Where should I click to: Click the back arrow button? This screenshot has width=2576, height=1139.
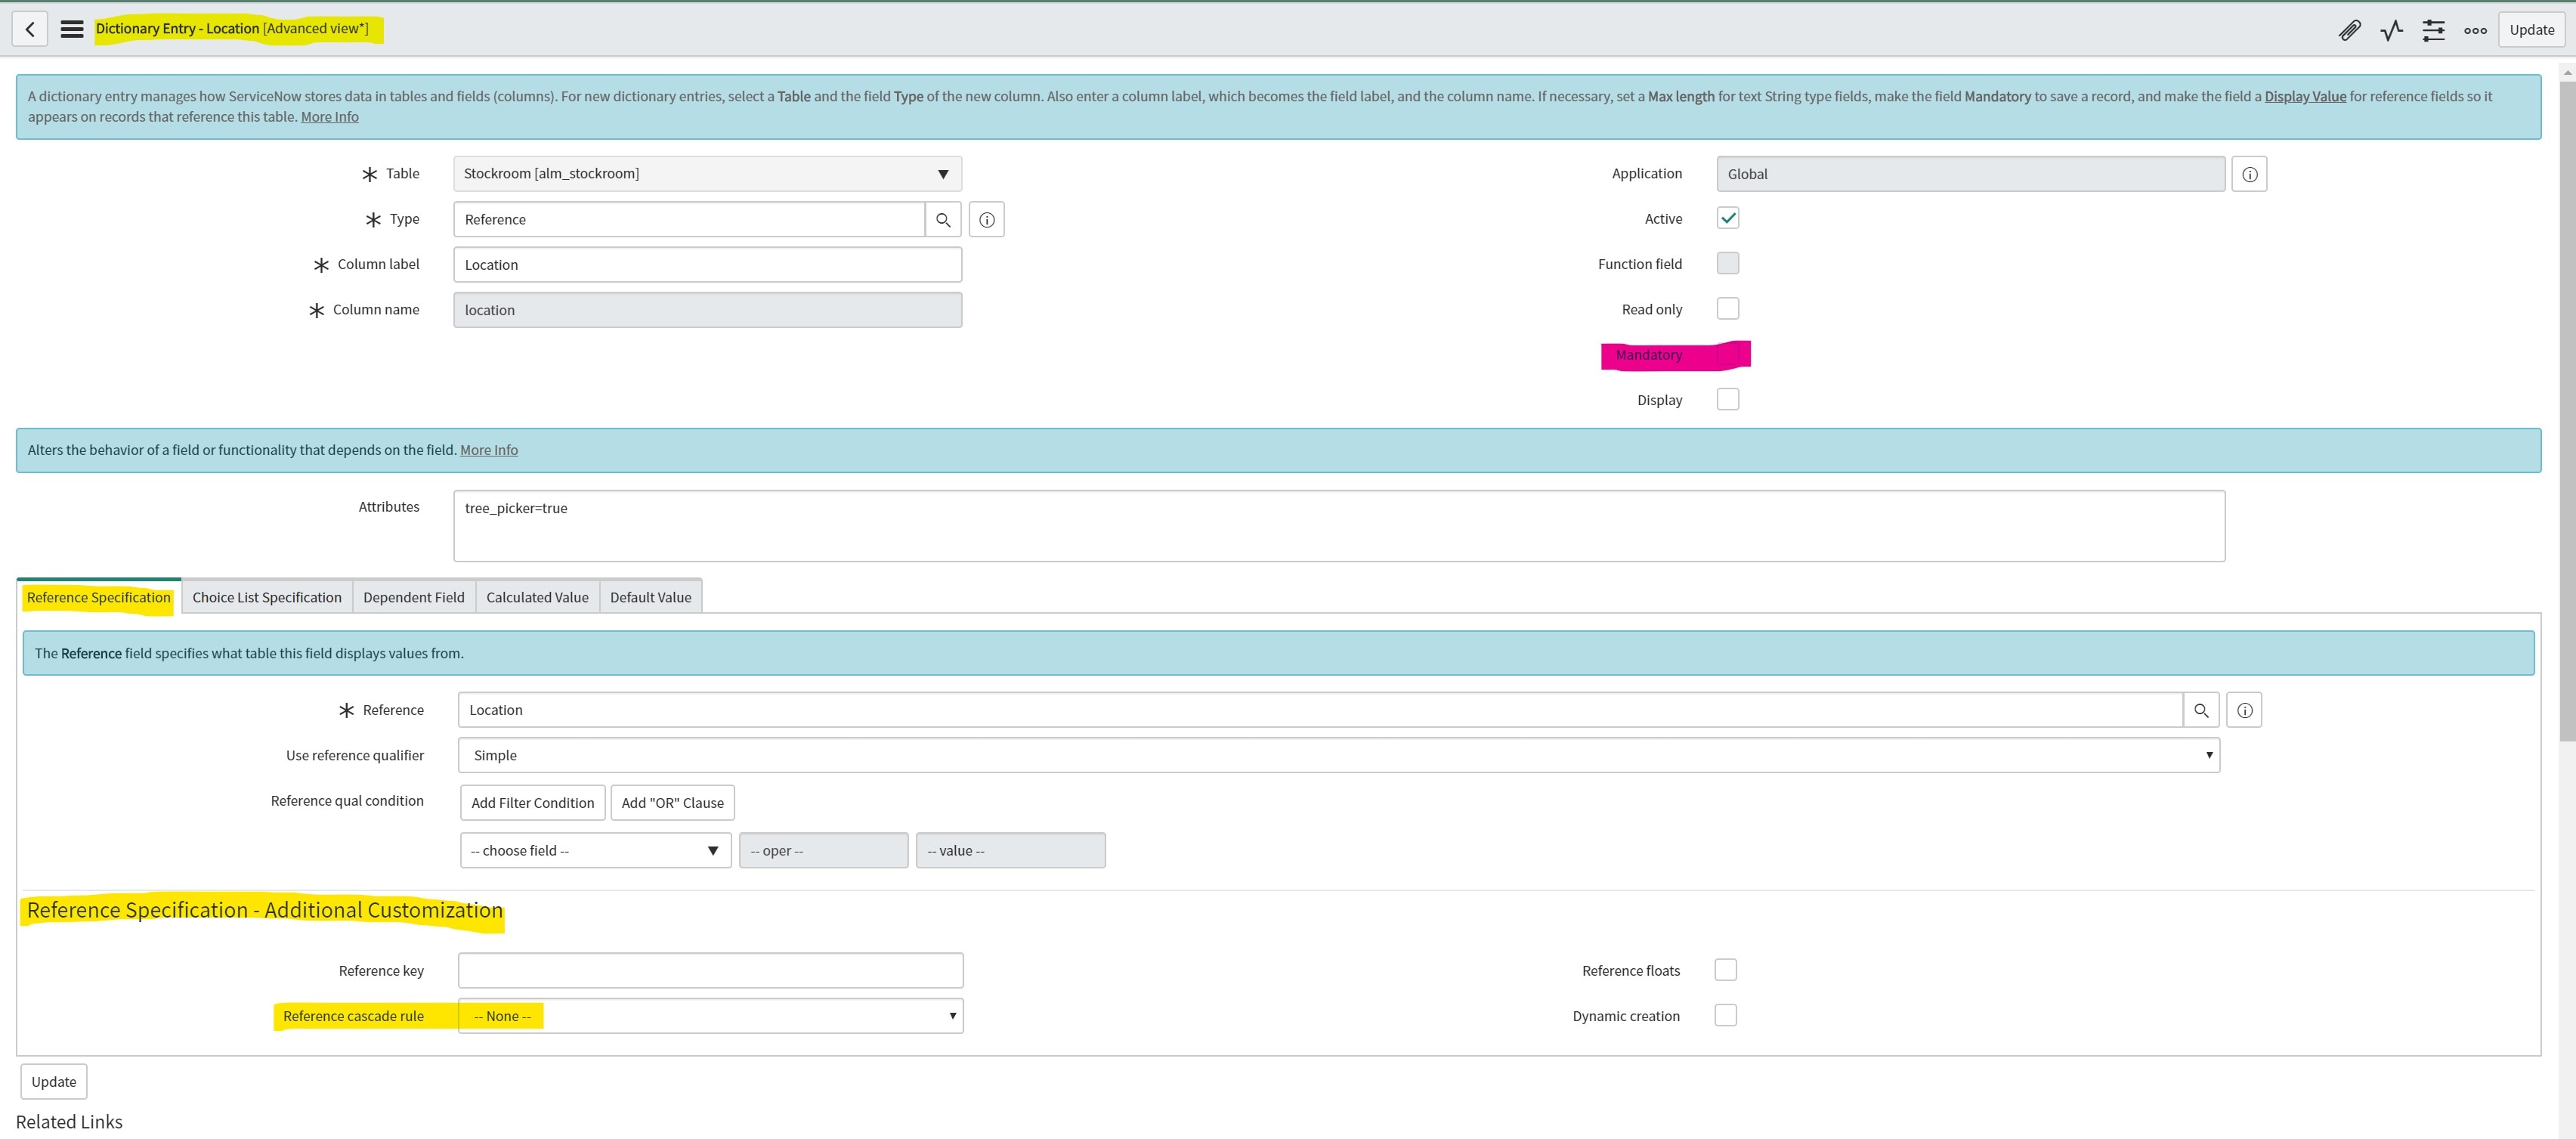[x=30, y=29]
